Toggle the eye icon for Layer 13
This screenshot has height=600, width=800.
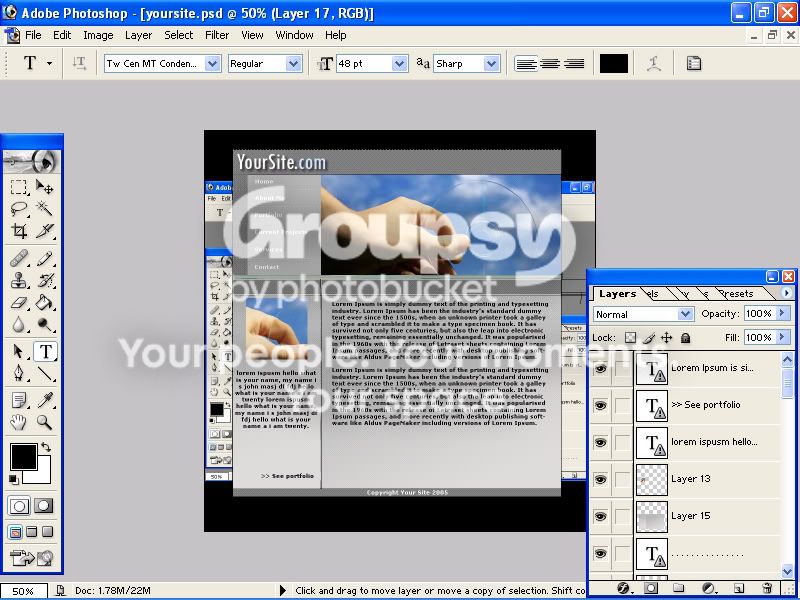(x=601, y=480)
